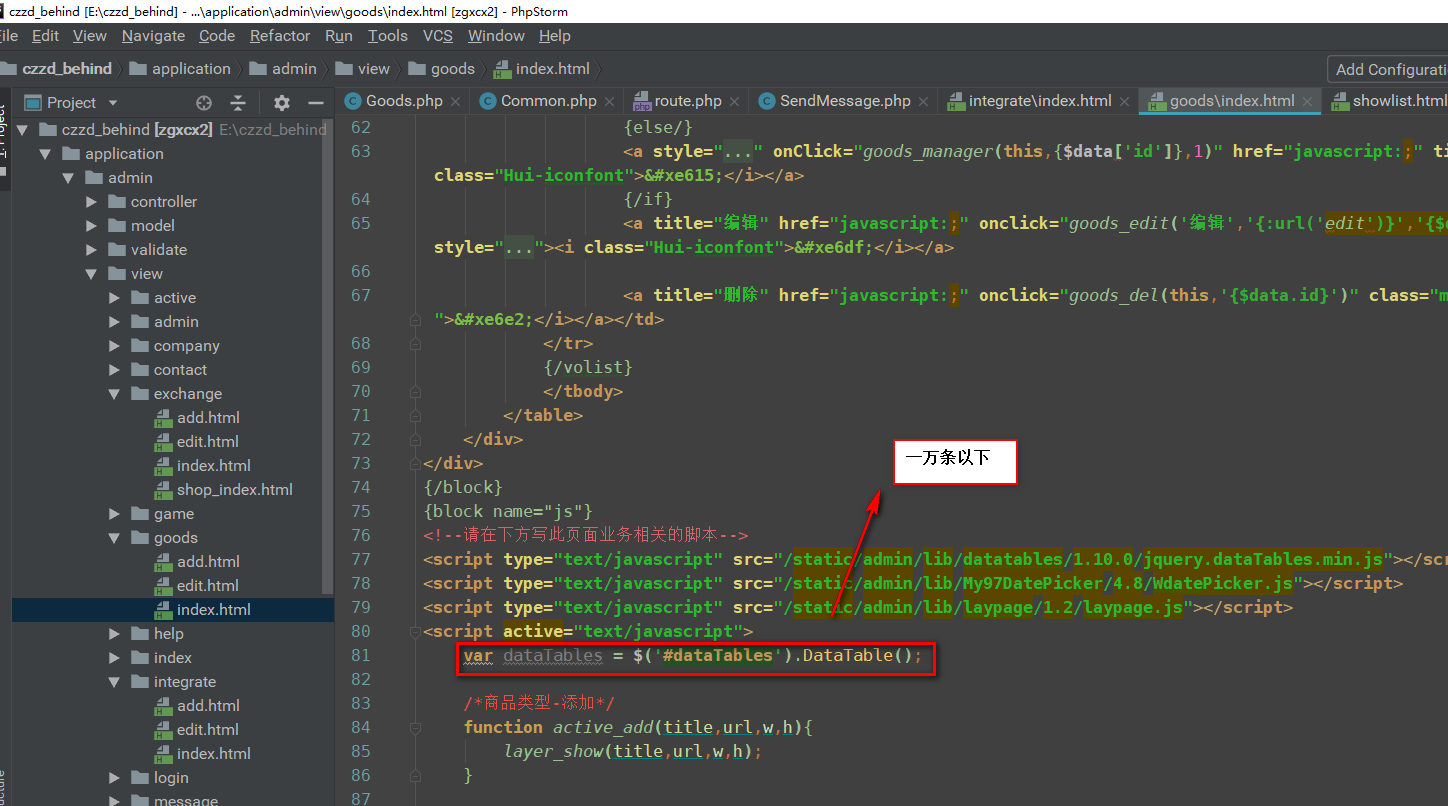This screenshot has width=1448, height=806.
Task: Select index.html under integrate folder
Action: click(214, 754)
